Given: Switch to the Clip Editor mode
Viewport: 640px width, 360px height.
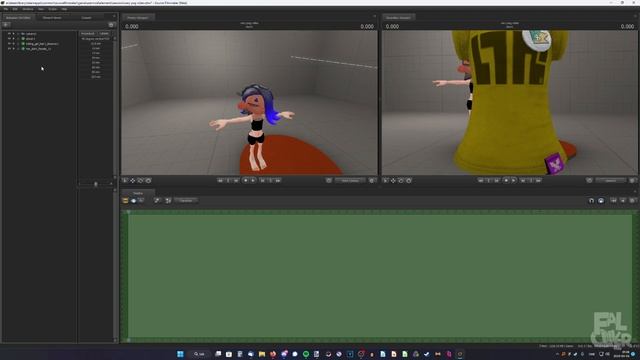Looking at the screenshot, I should (126, 200).
